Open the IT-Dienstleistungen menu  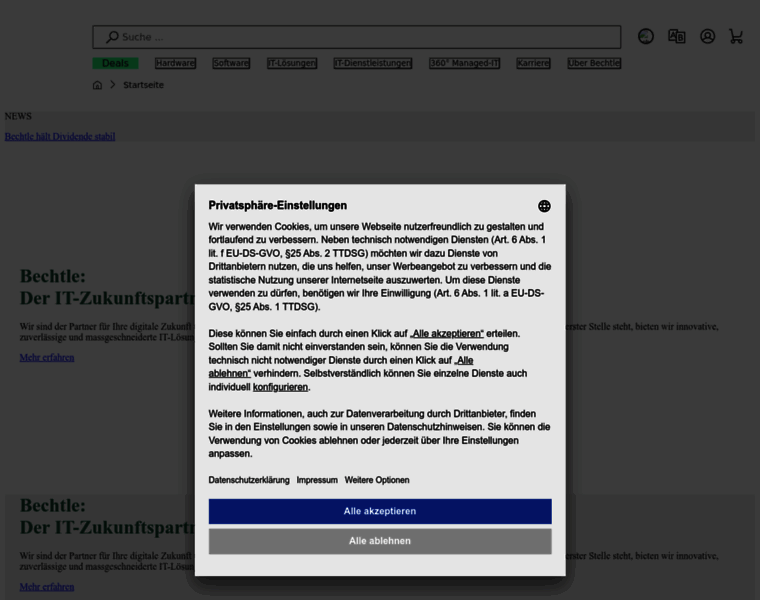click(x=373, y=63)
